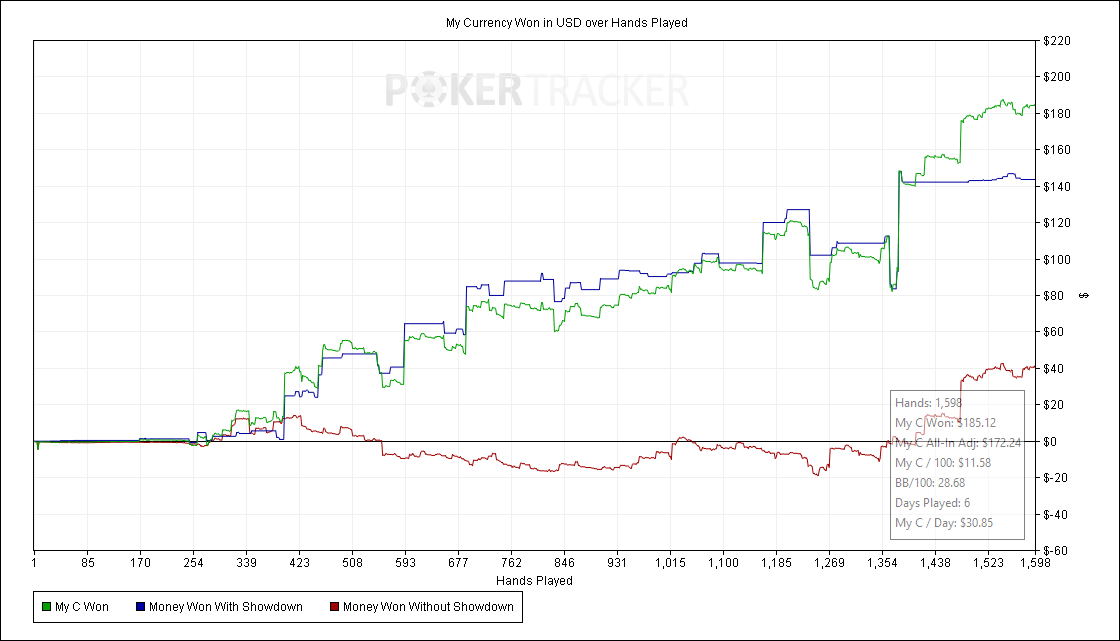Click the 254 x-axis tick label
The image size is (1120, 641).
(193, 563)
